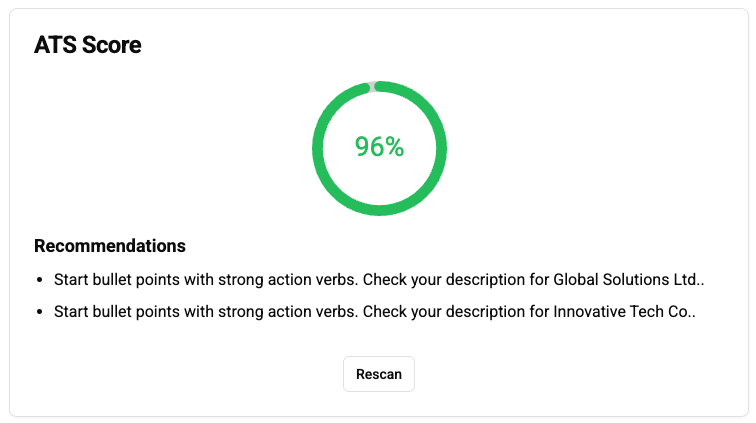
Task: Click the left edge of green score ring
Action: (x=318, y=148)
